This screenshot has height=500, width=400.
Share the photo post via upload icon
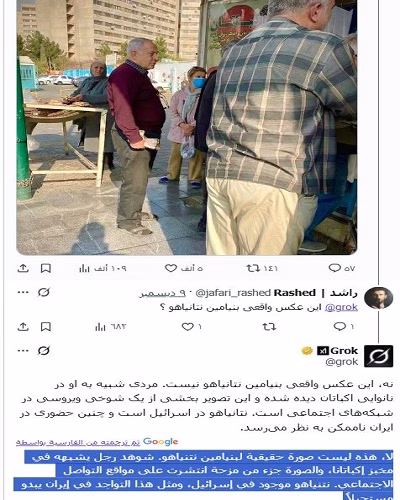(x=23, y=268)
